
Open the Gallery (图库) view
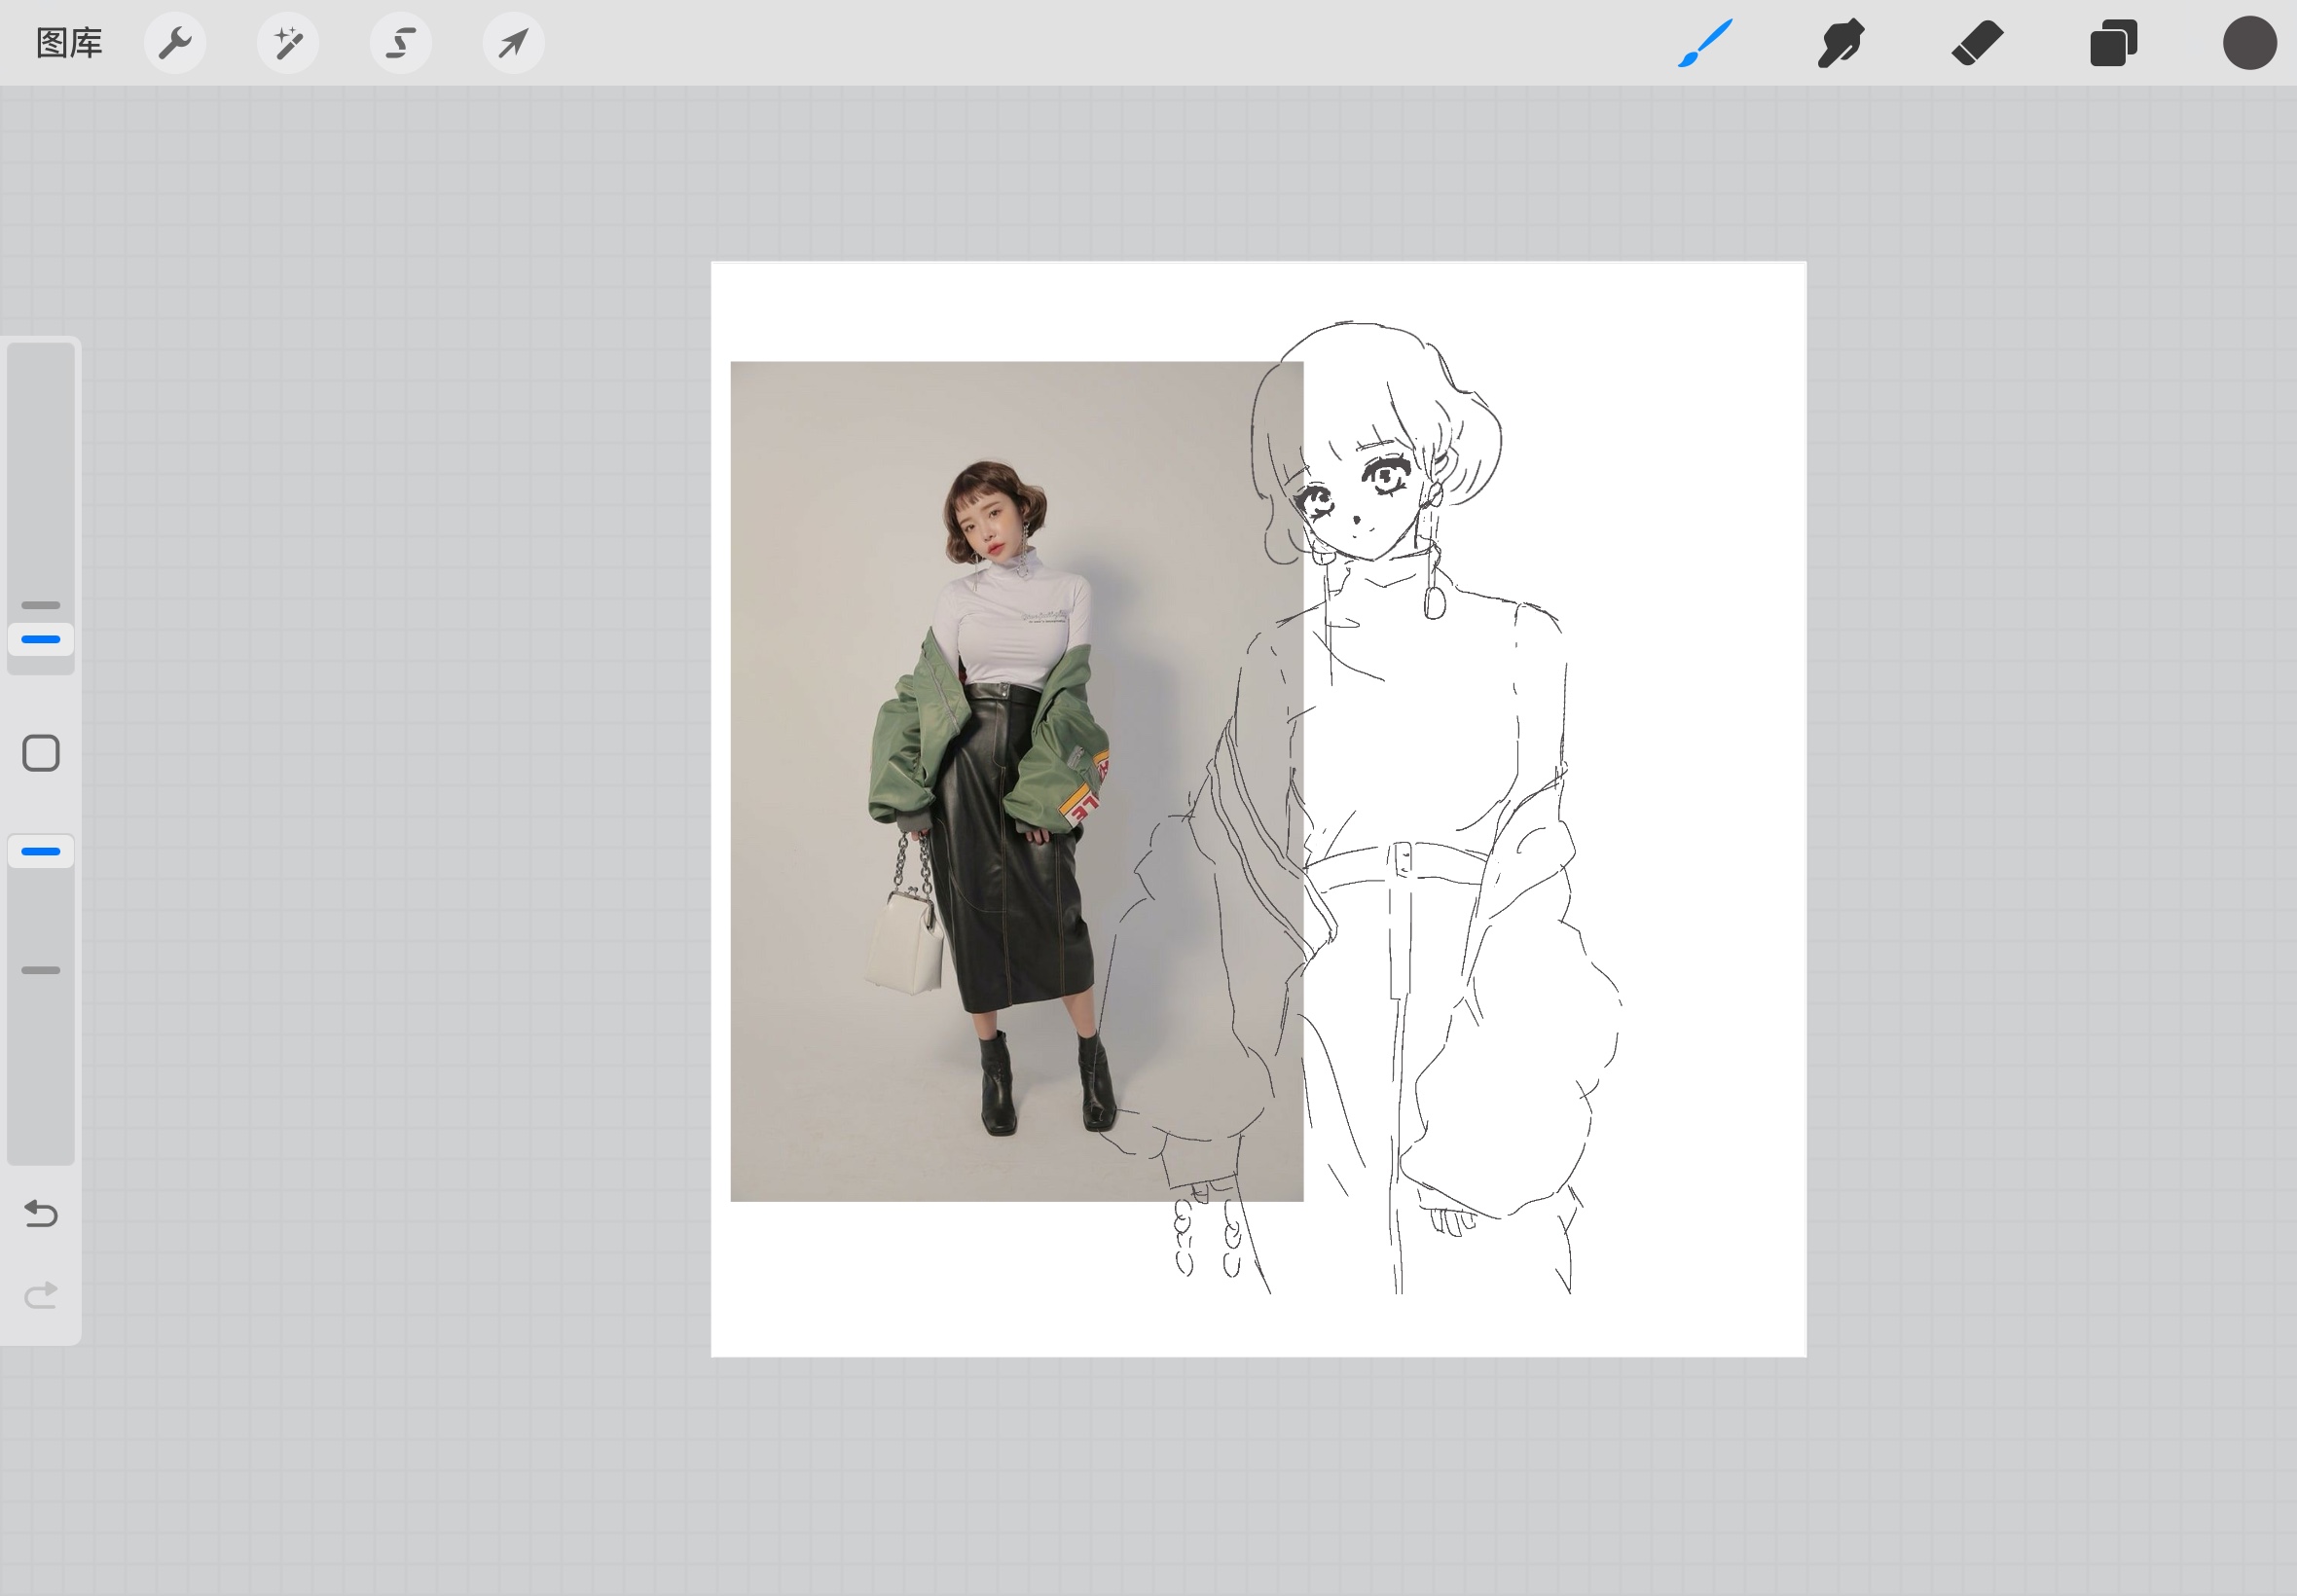(69, 43)
